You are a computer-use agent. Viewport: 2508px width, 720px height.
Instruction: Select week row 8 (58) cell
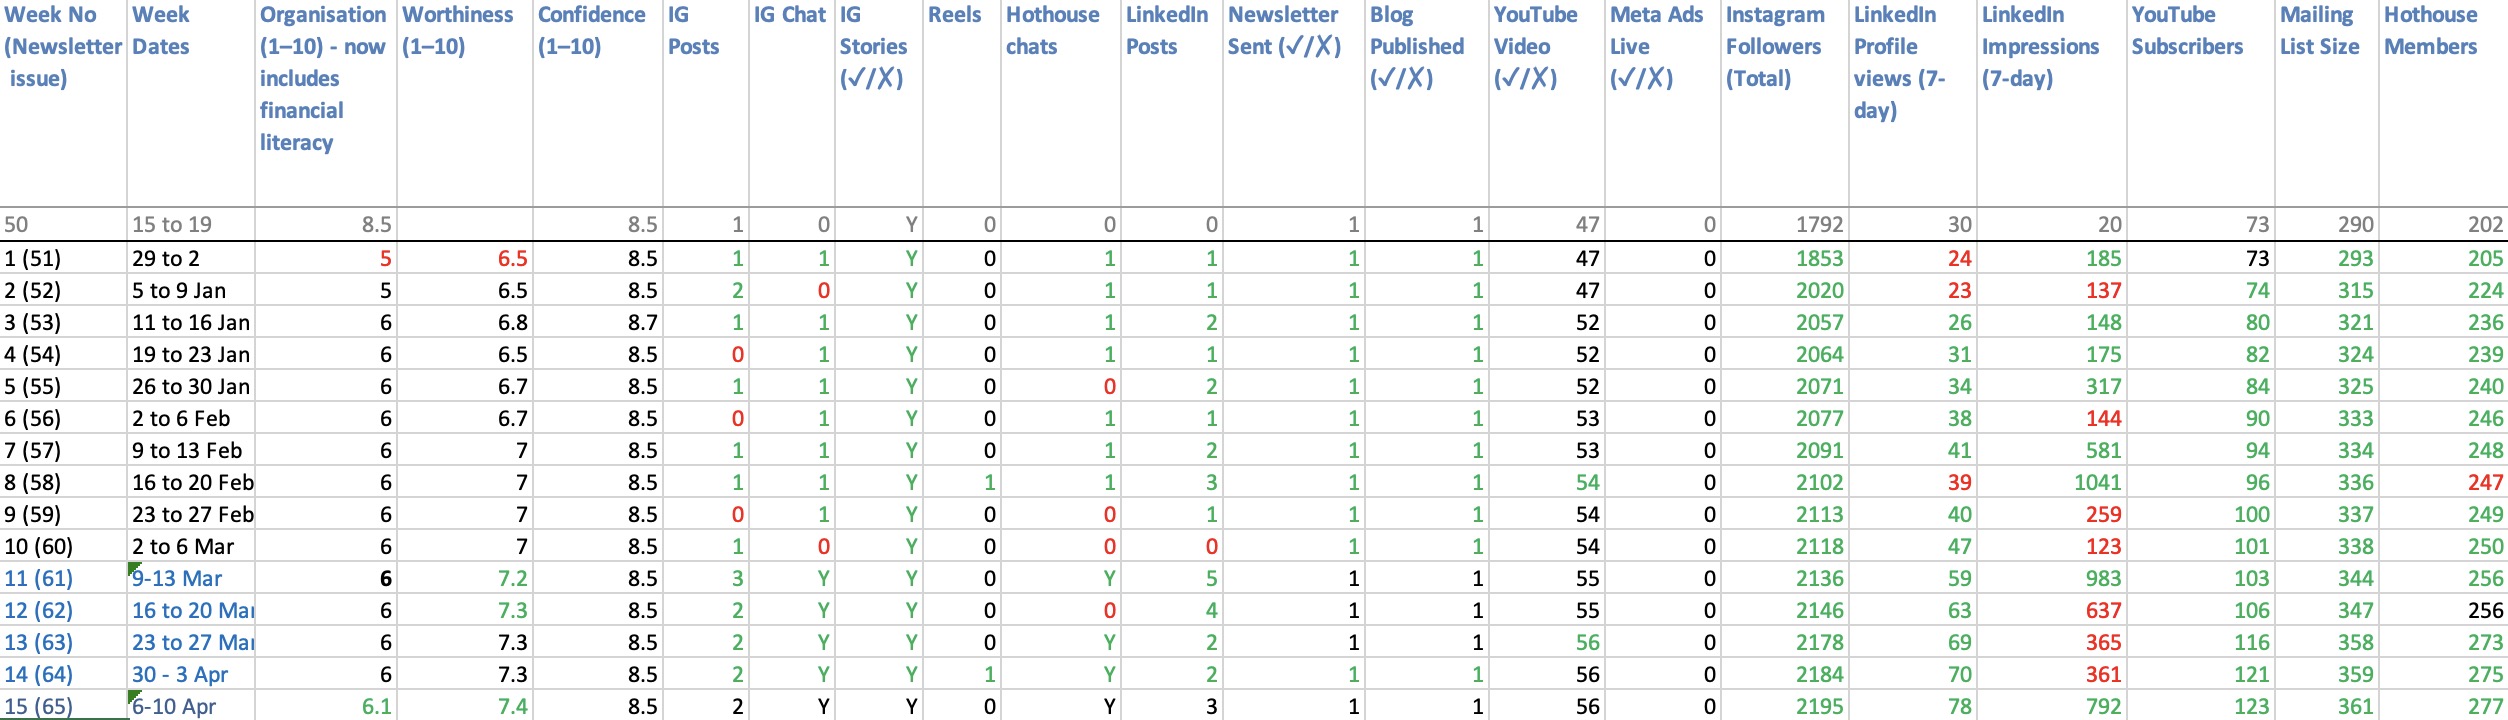pyautogui.click(x=64, y=482)
